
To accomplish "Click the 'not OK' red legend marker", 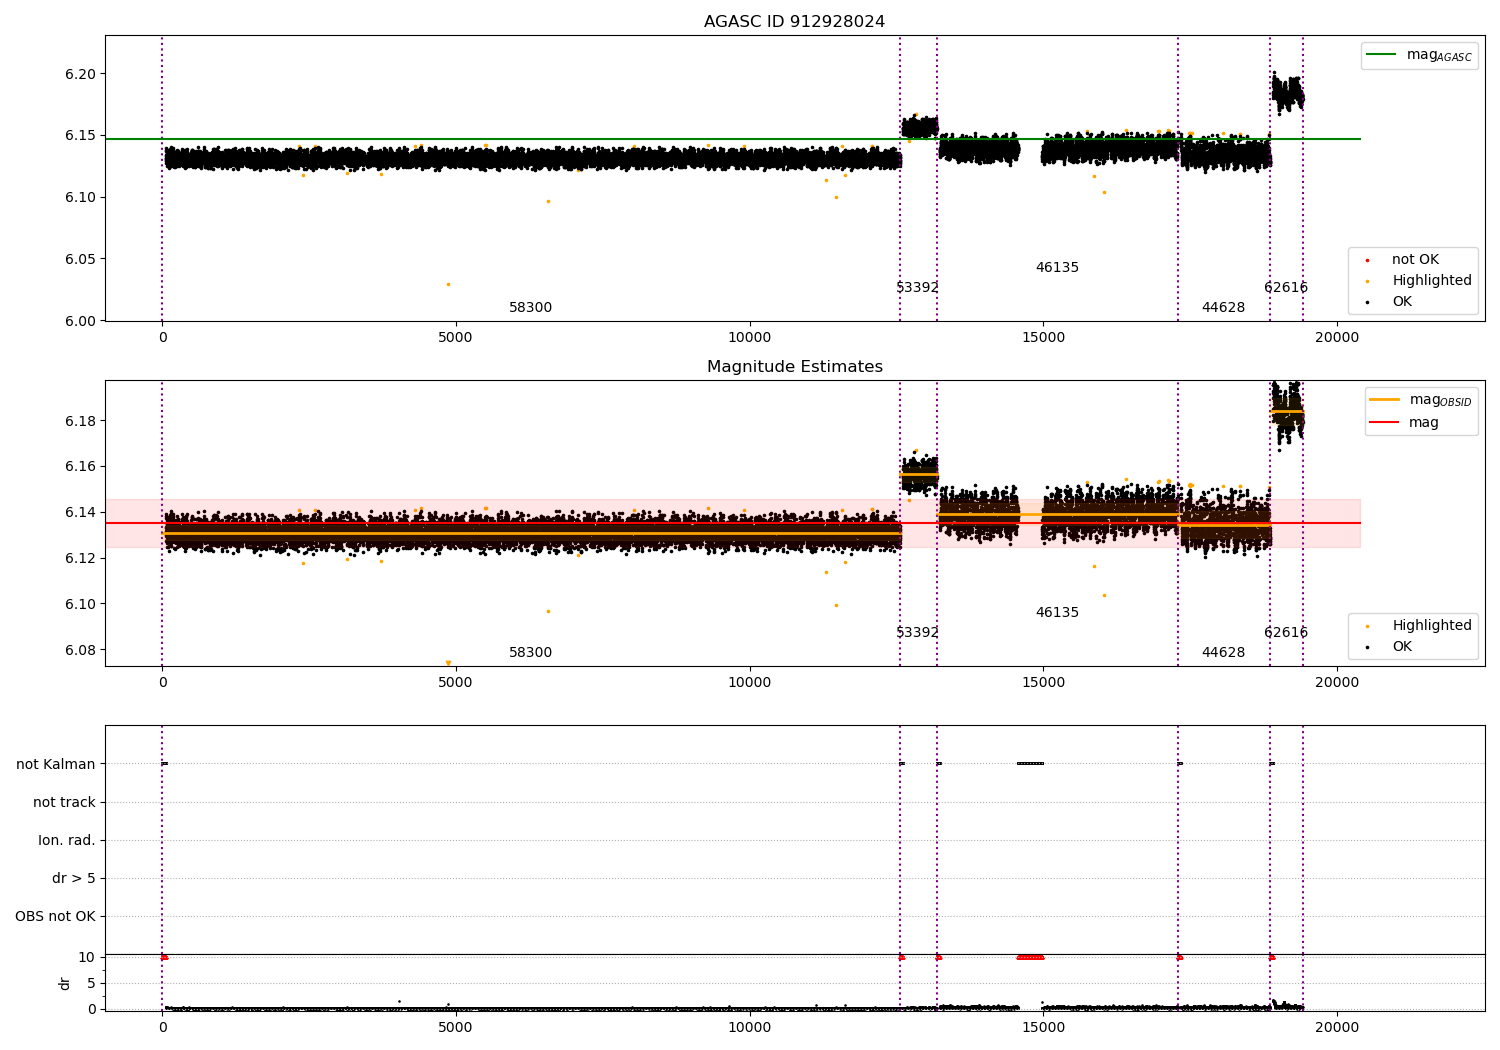I will [x=1367, y=260].
